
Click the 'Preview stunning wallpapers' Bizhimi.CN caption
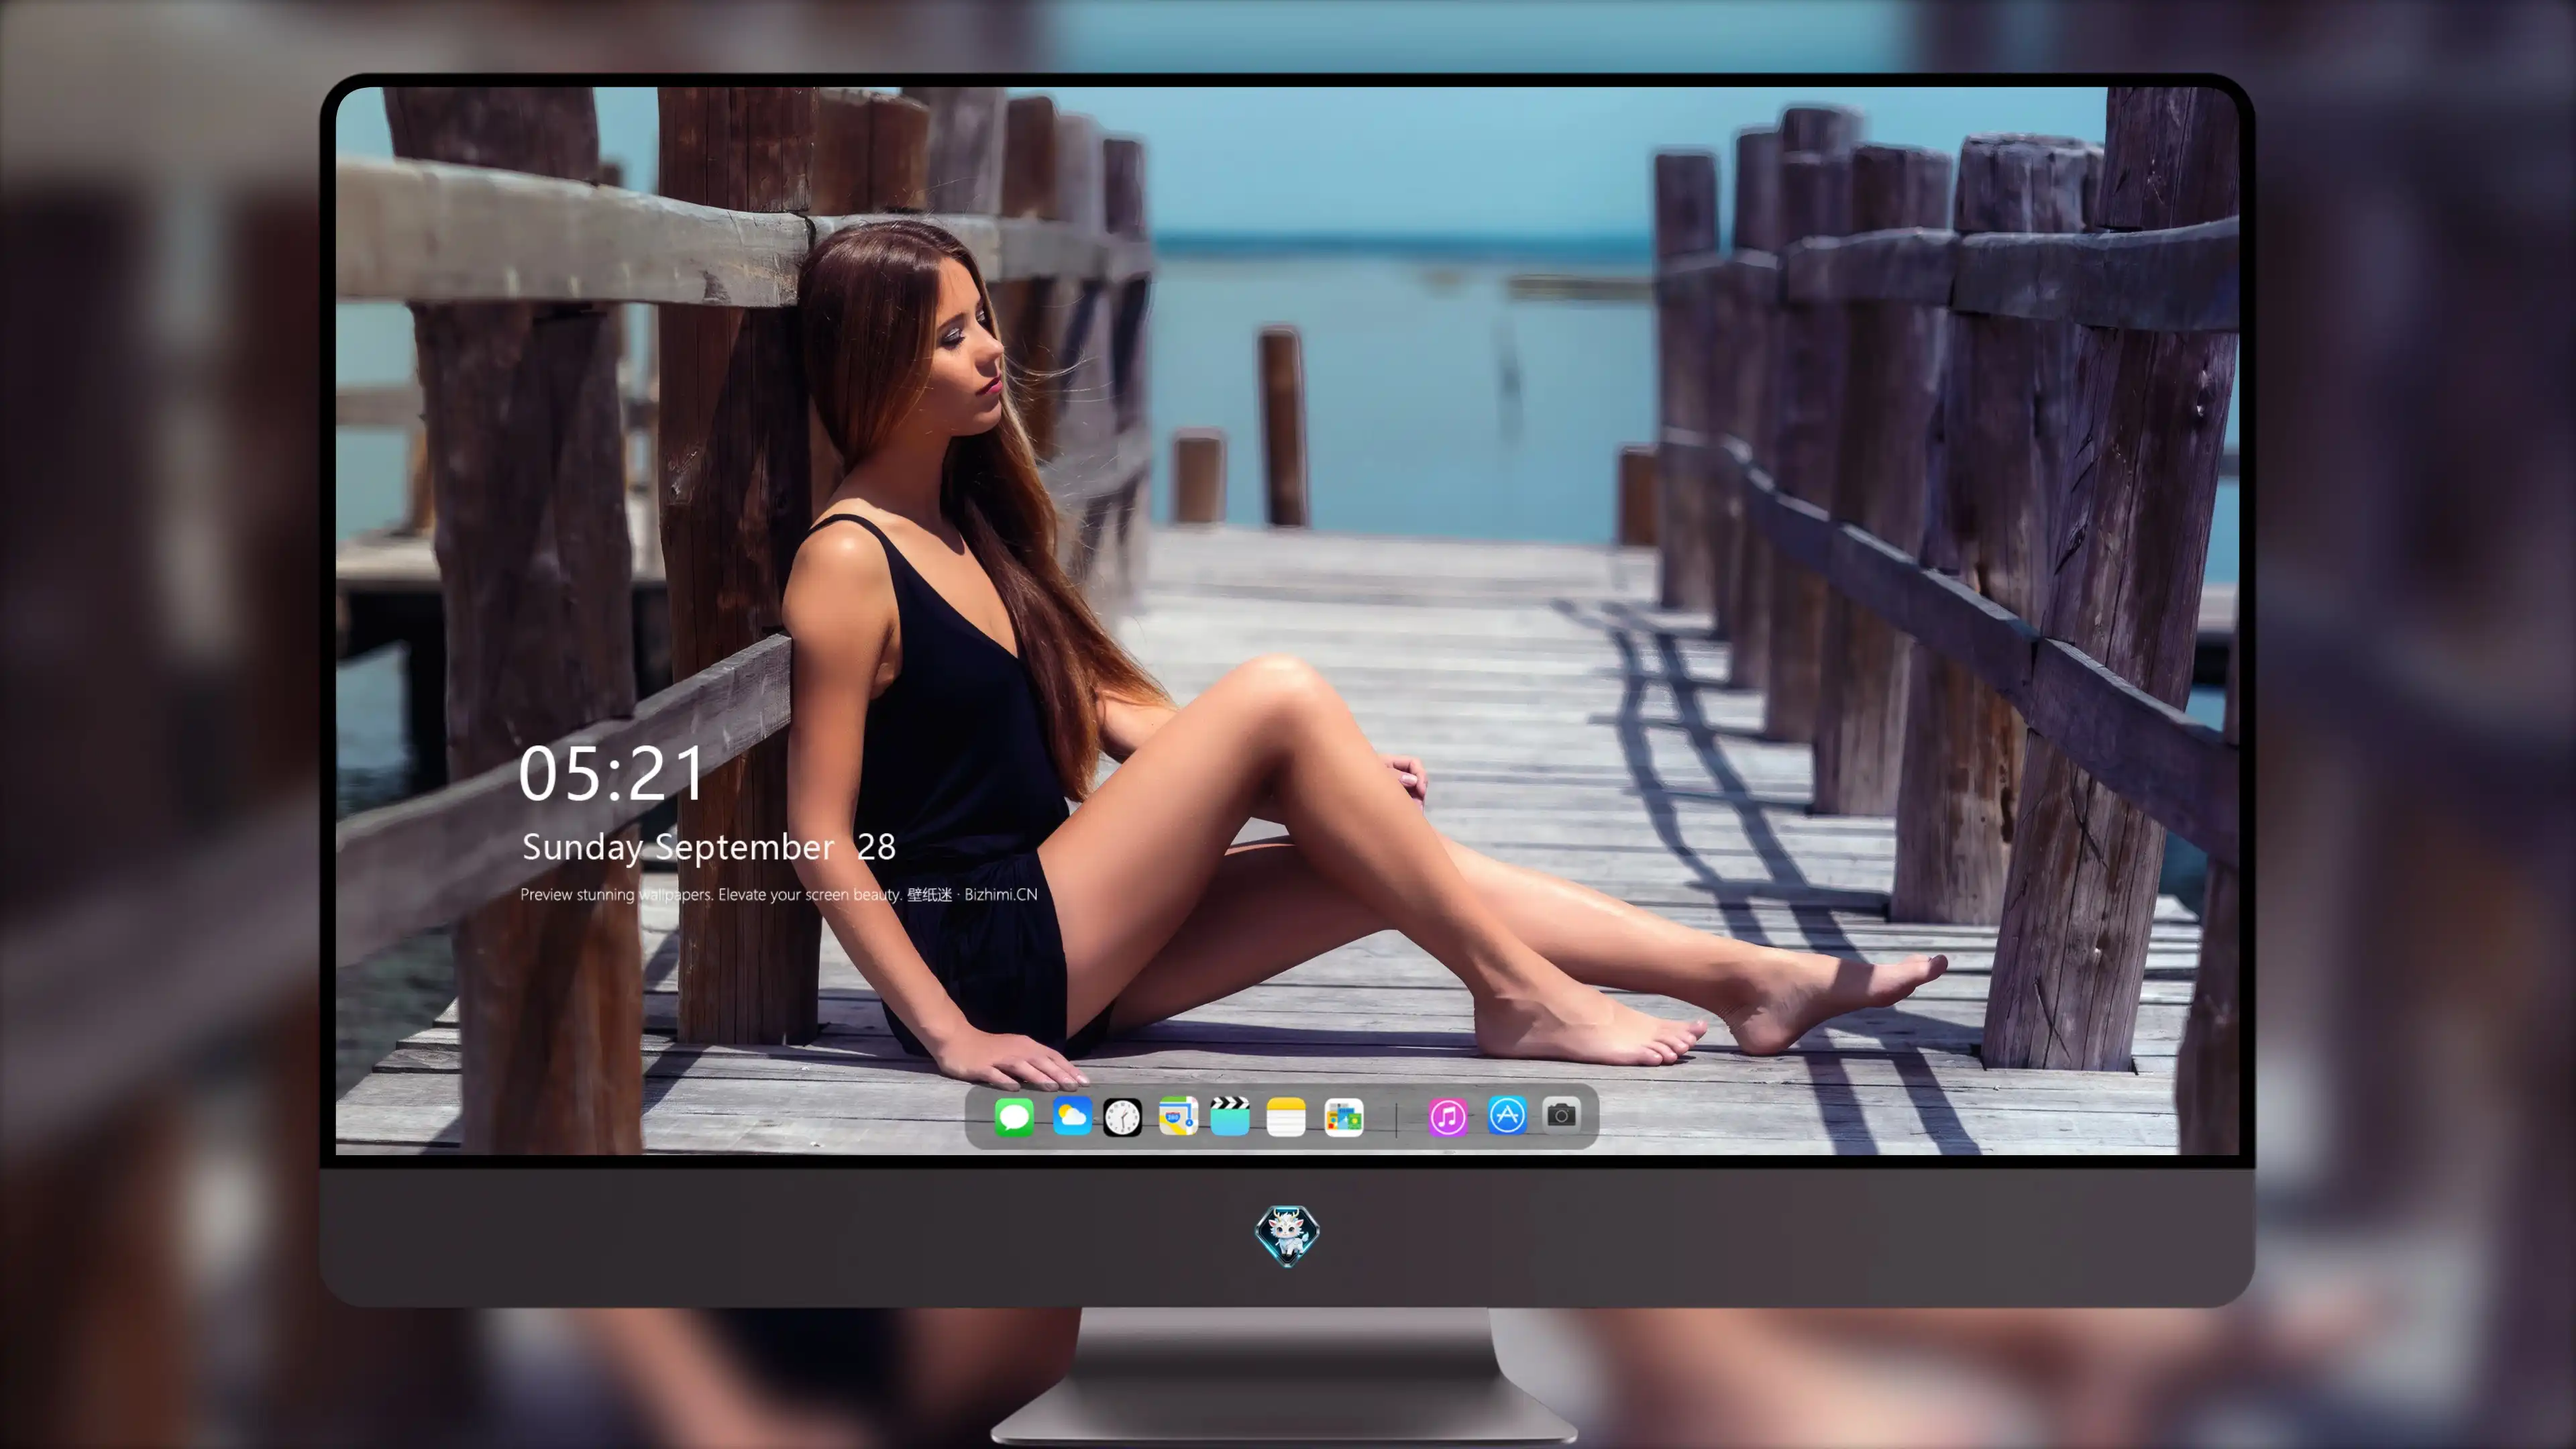pos(778,895)
